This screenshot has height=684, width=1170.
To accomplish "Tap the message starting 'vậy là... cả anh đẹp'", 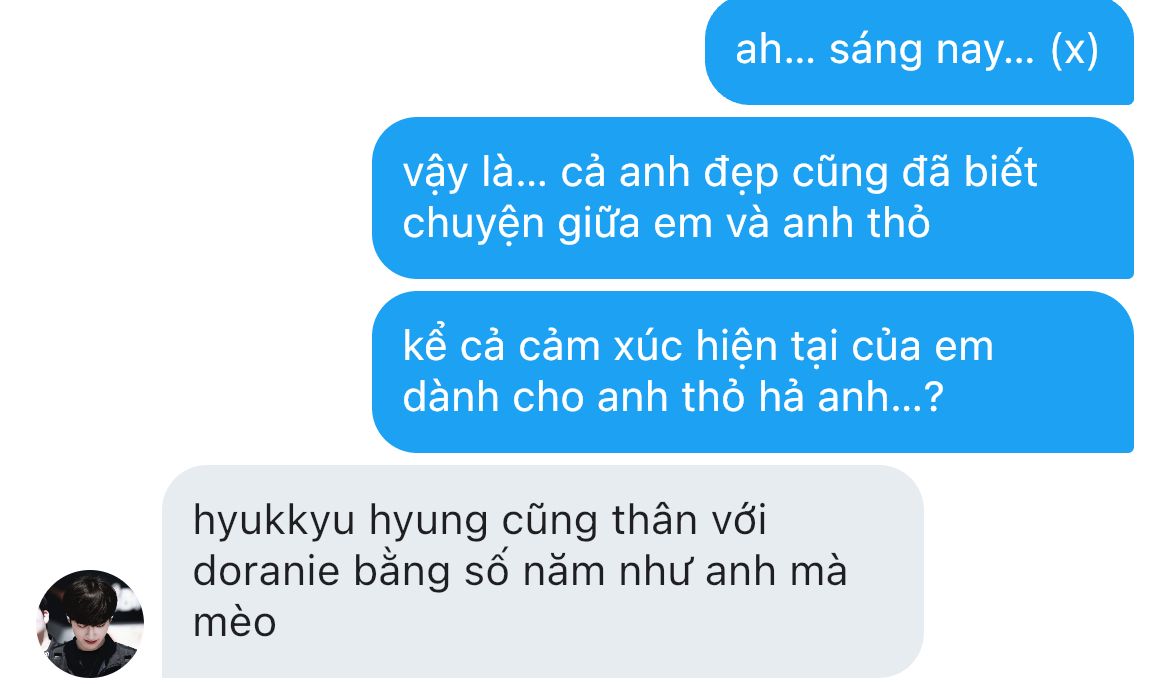I will [753, 198].
